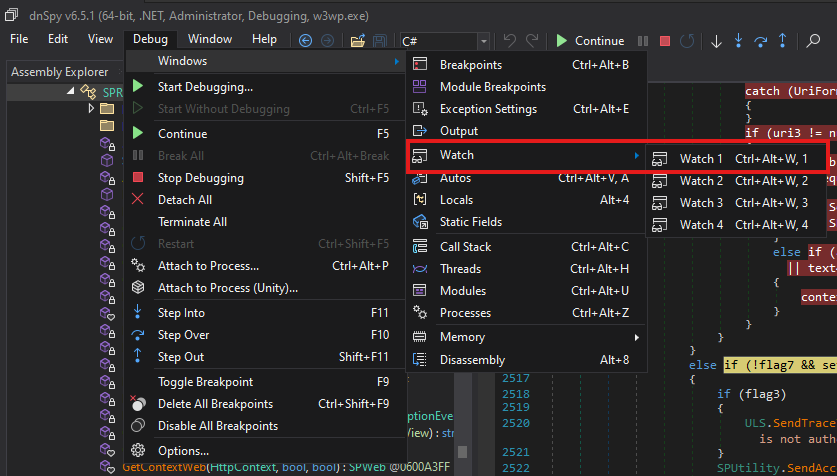Click code line number 2517
Image resolution: width=837 pixels, height=476 pixels.
point(516,378)
